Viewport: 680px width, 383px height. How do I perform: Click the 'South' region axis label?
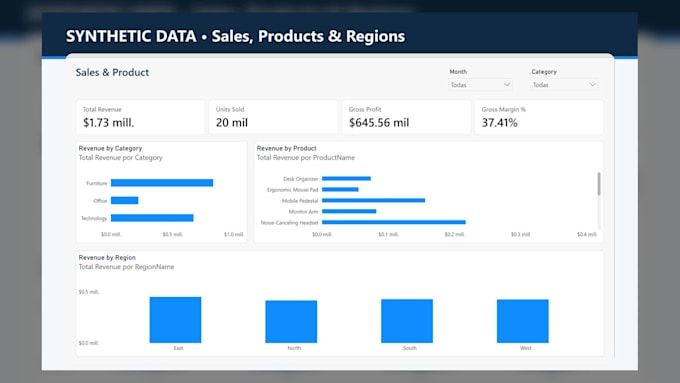click(x=410, y=348)
